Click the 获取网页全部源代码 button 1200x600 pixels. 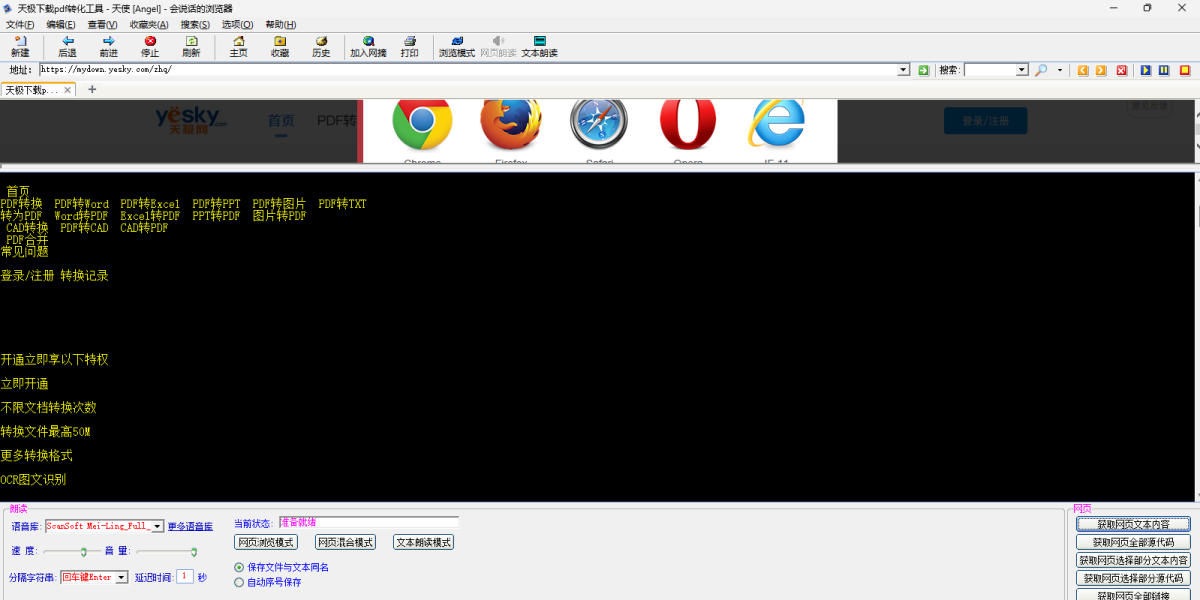1133,542
